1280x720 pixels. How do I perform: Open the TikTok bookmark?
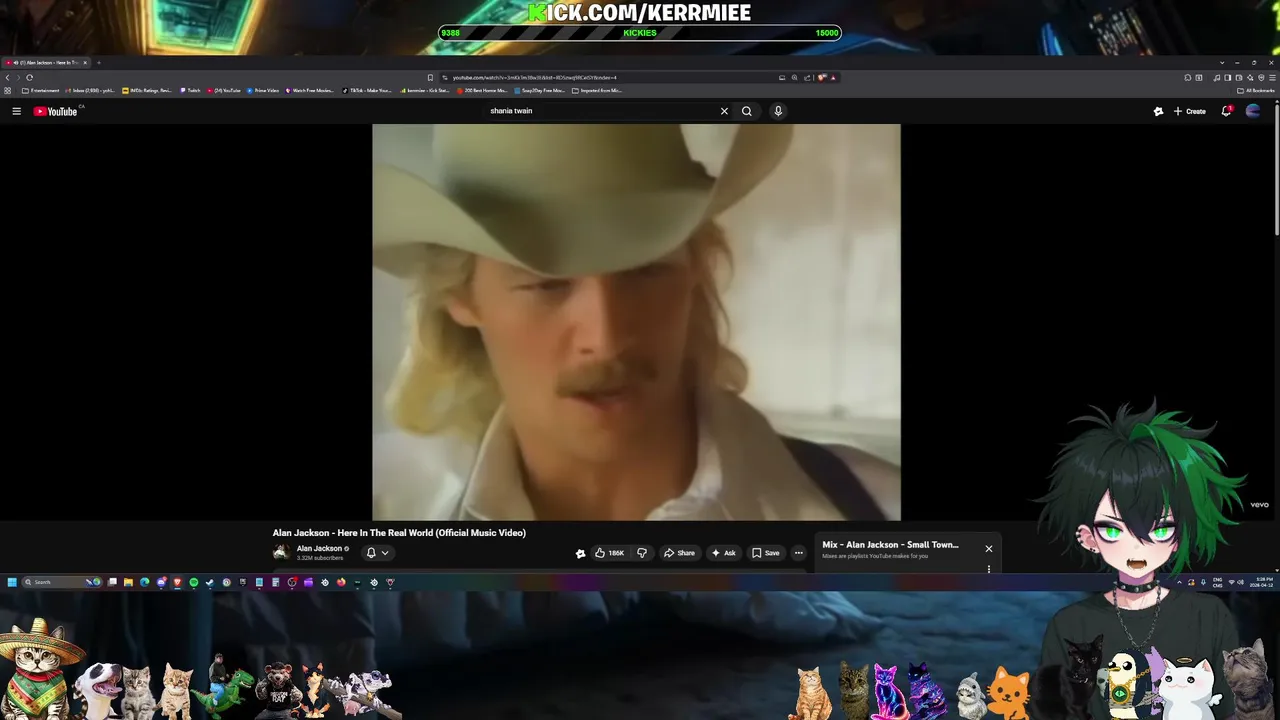click(367, 90)
